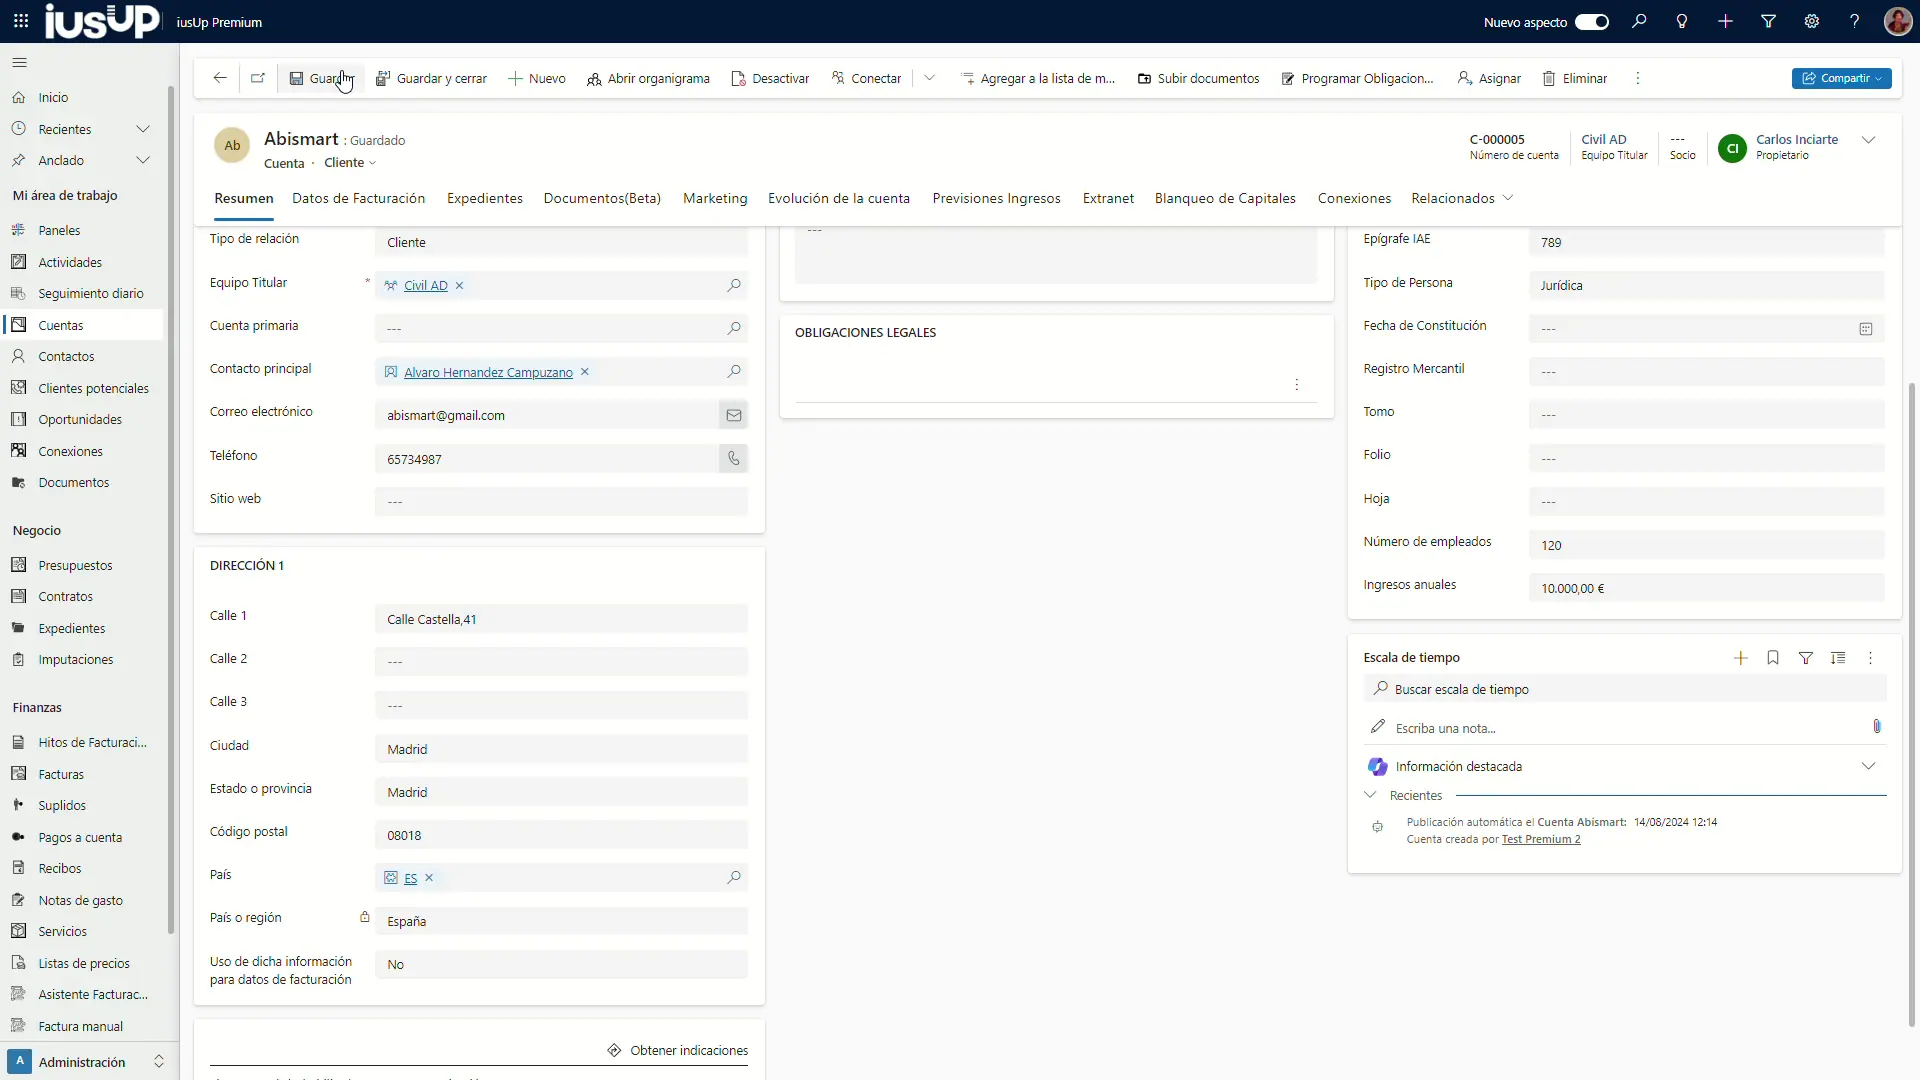Click the lightbulb icon in top bar
This screenshot has height=1080, width=1920.
1682,22
